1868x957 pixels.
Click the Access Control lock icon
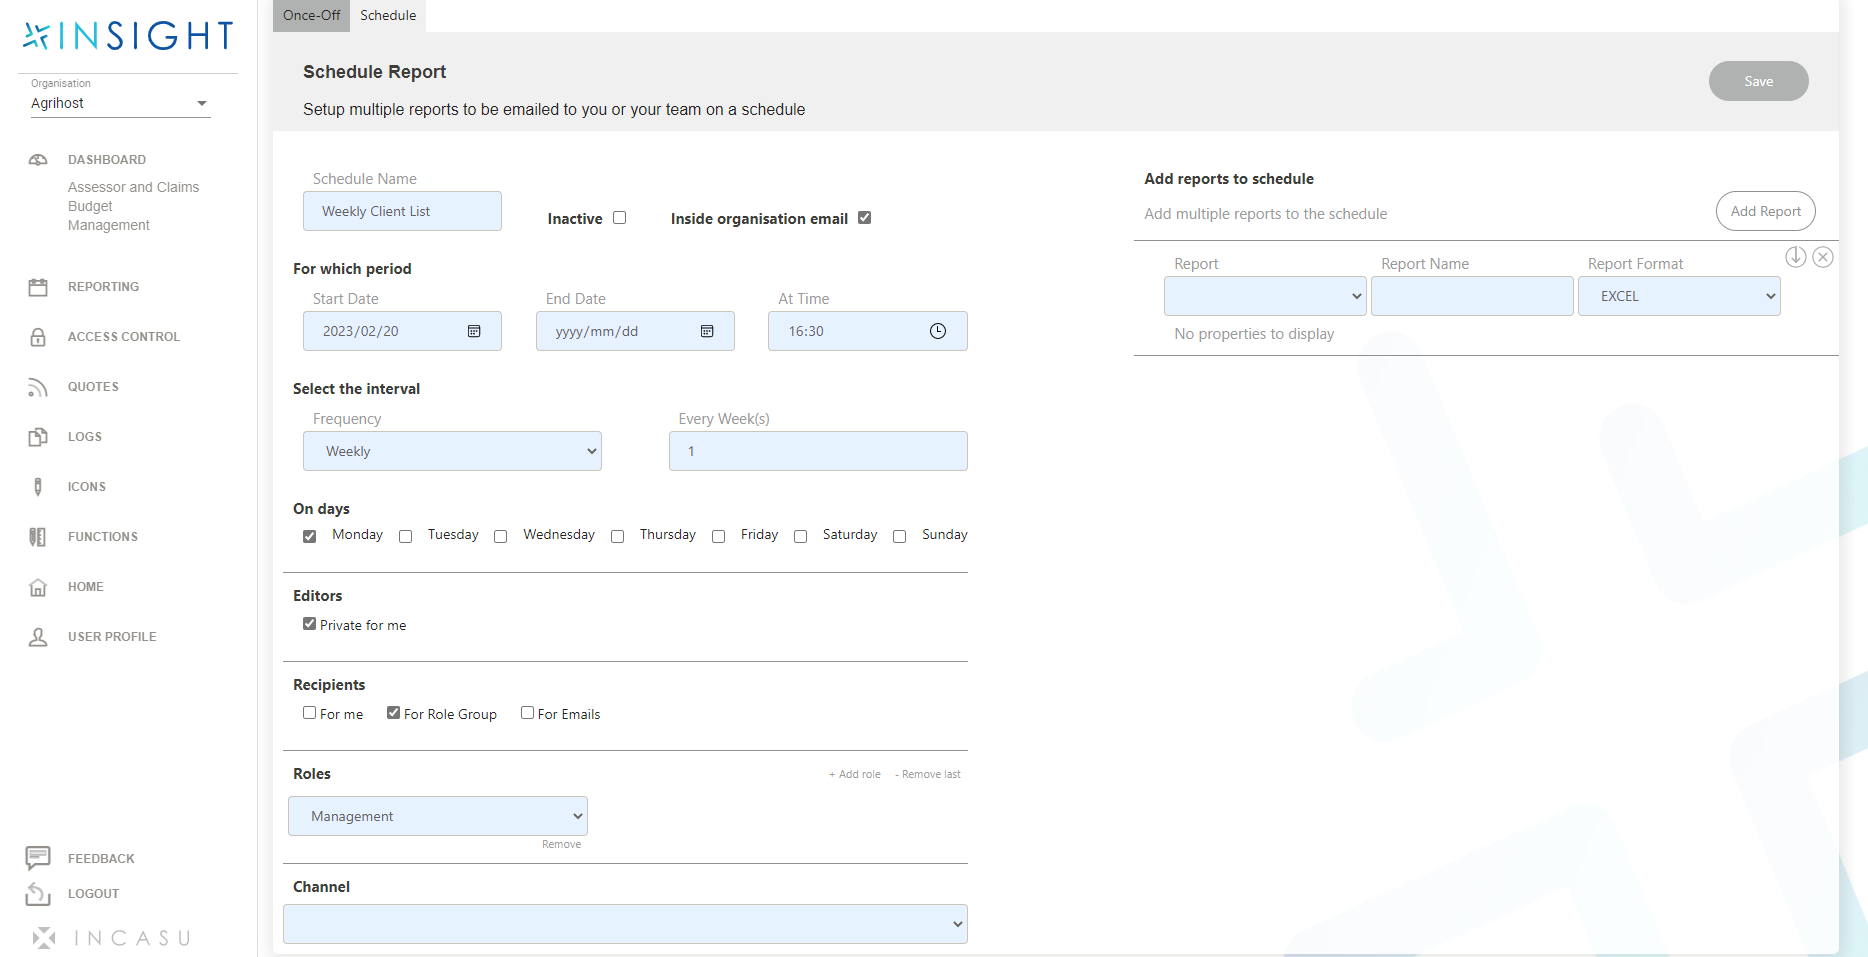(x=38, y=337)
